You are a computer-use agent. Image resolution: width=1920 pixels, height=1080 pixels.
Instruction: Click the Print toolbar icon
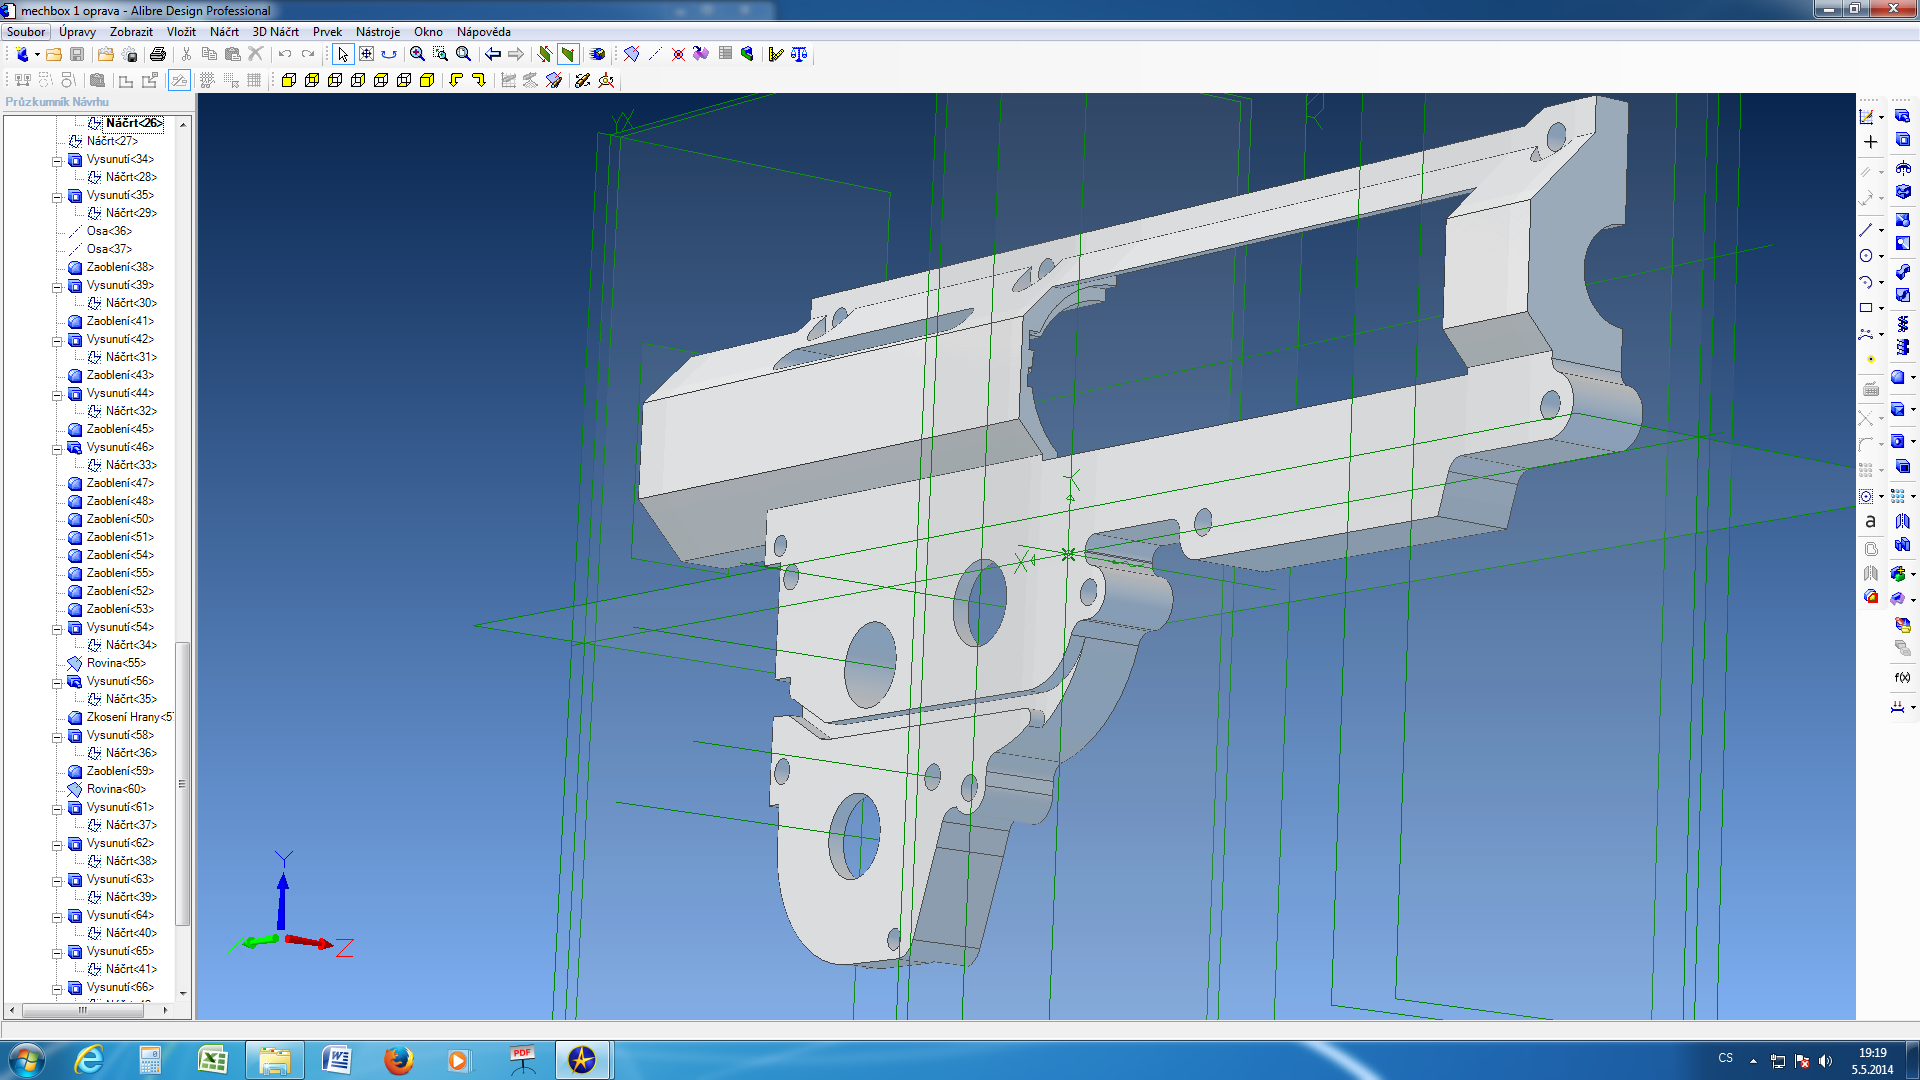click(157, 54)
